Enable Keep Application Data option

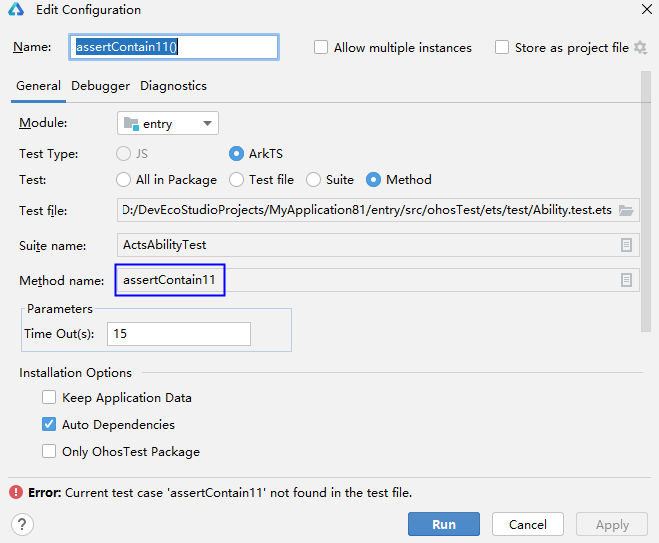tap(49, 397)
